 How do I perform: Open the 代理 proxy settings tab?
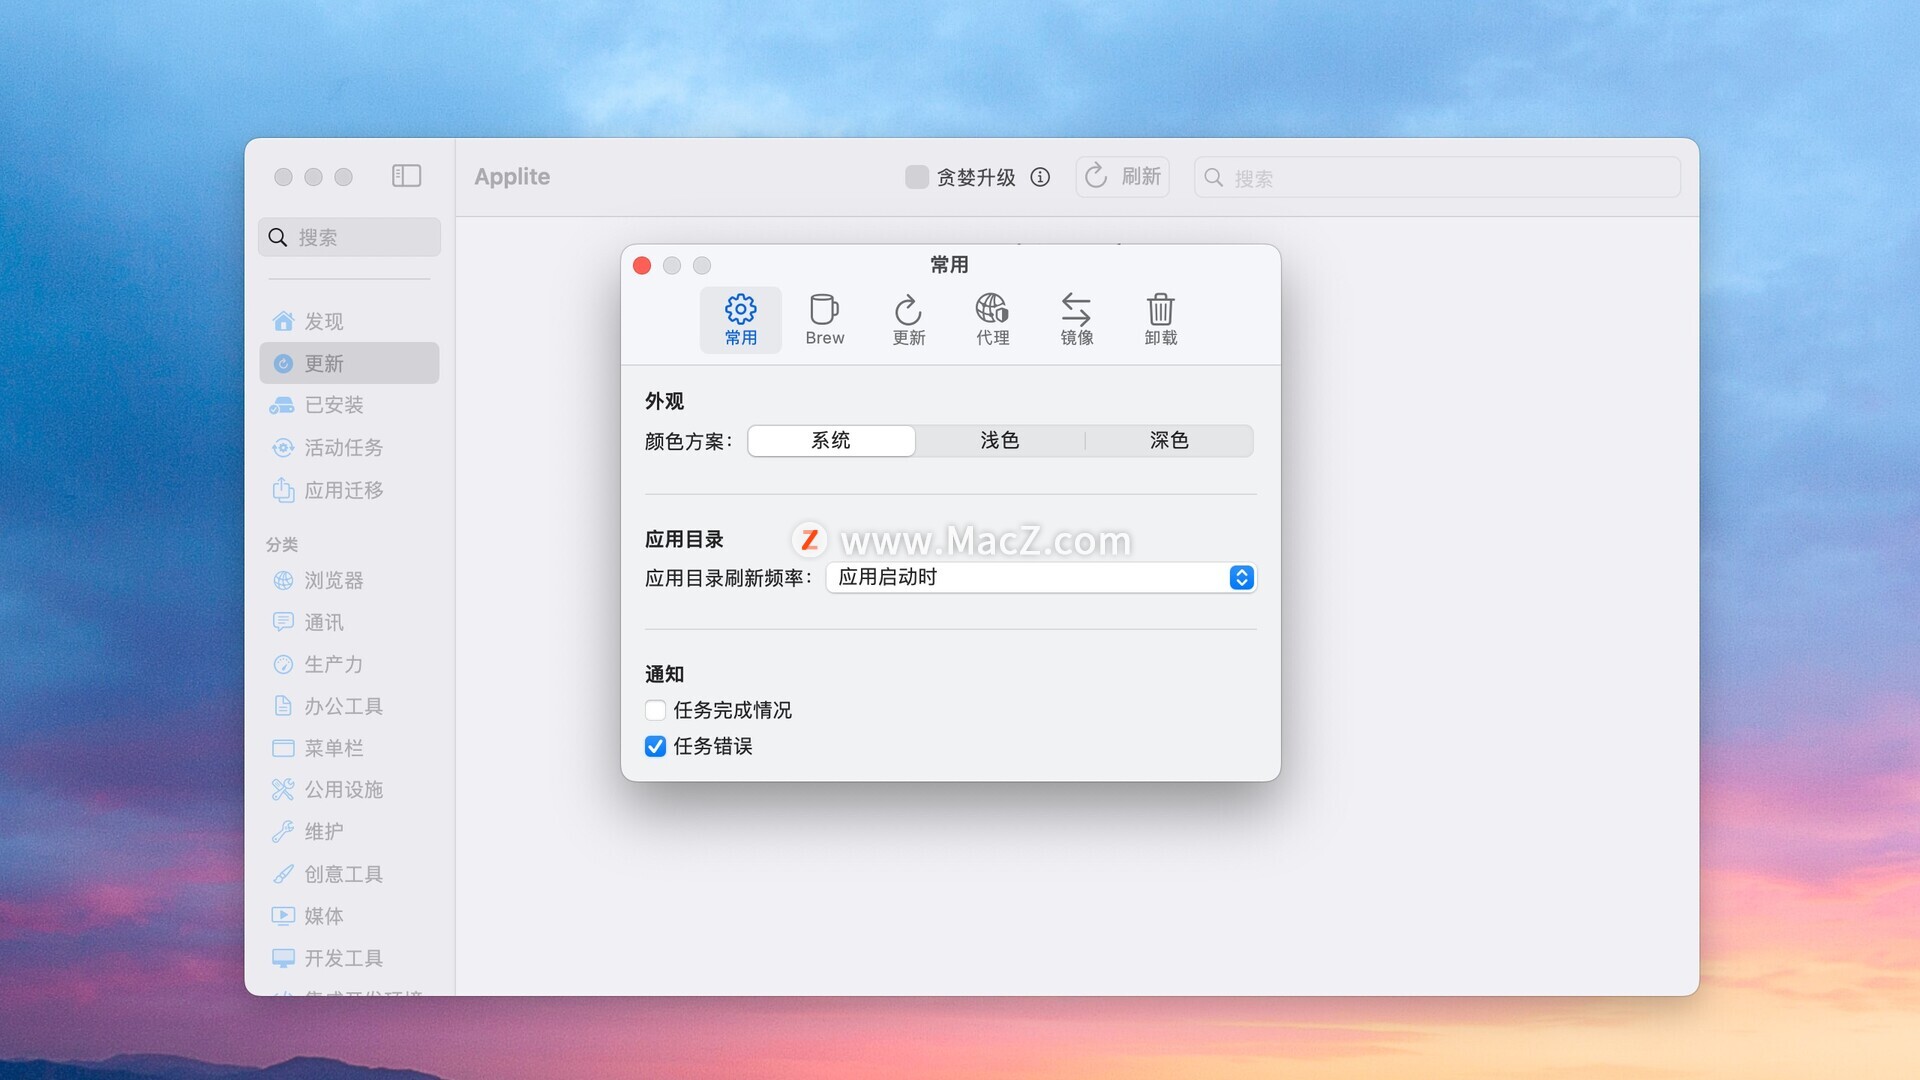coord(992,319)
